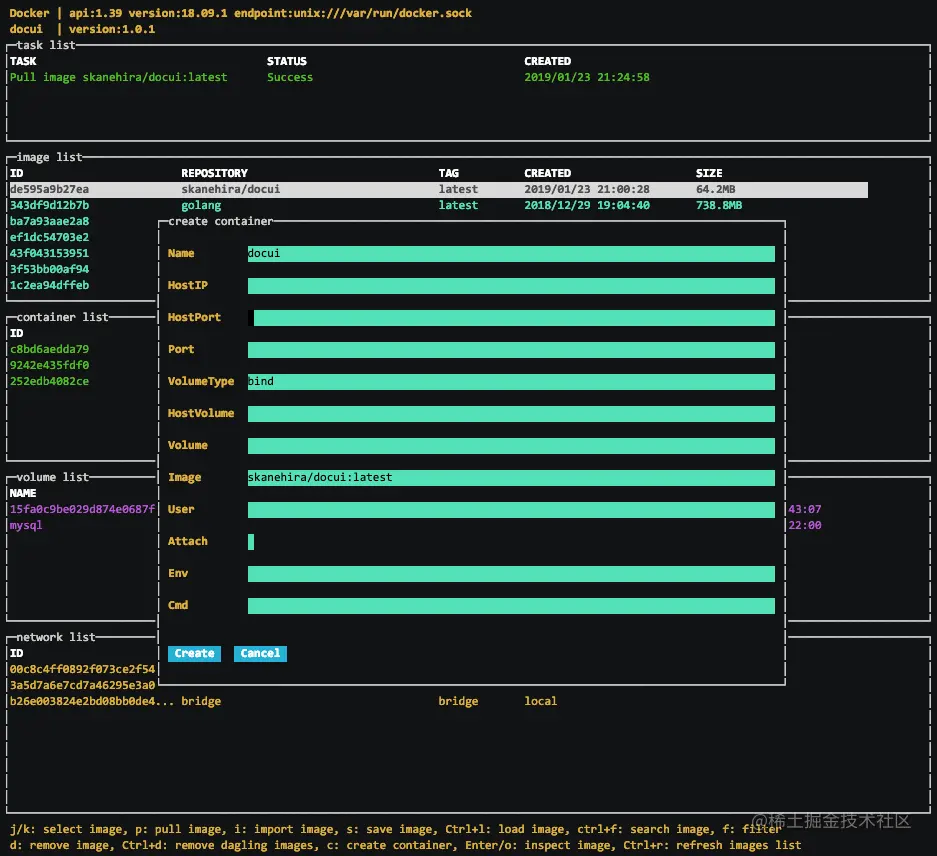Select the HostIP input field
The height and width of the screenshot is (856, 937).
(511, 286)
